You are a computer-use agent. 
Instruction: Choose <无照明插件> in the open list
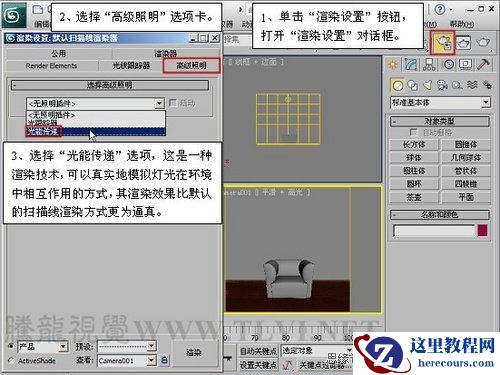(95, 115)
